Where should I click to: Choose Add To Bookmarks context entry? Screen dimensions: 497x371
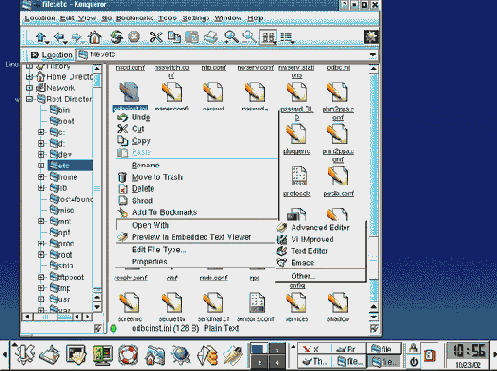pyautogui.click(x=197, y=212)
